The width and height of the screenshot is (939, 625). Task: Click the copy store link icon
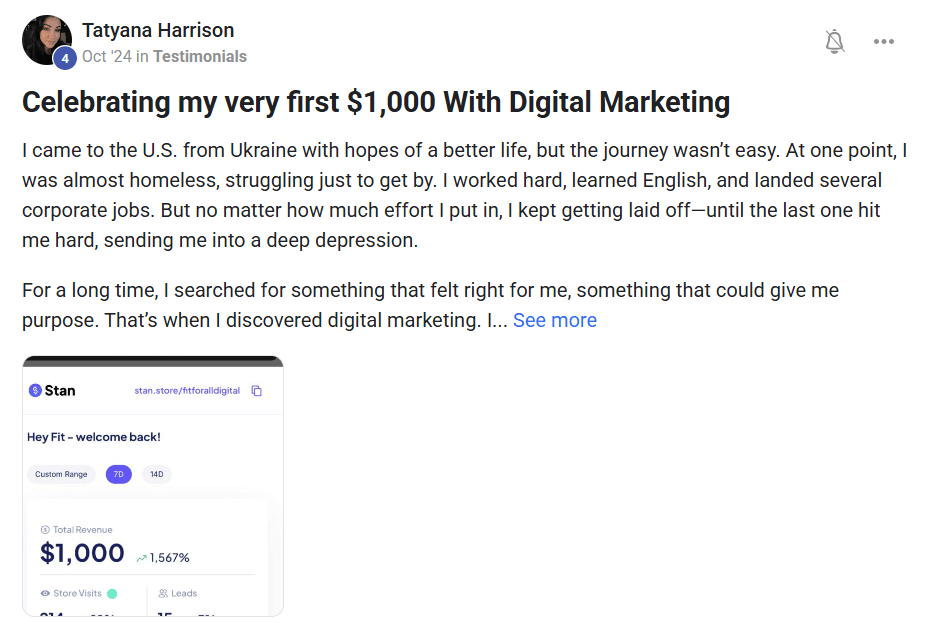point(257,391)
